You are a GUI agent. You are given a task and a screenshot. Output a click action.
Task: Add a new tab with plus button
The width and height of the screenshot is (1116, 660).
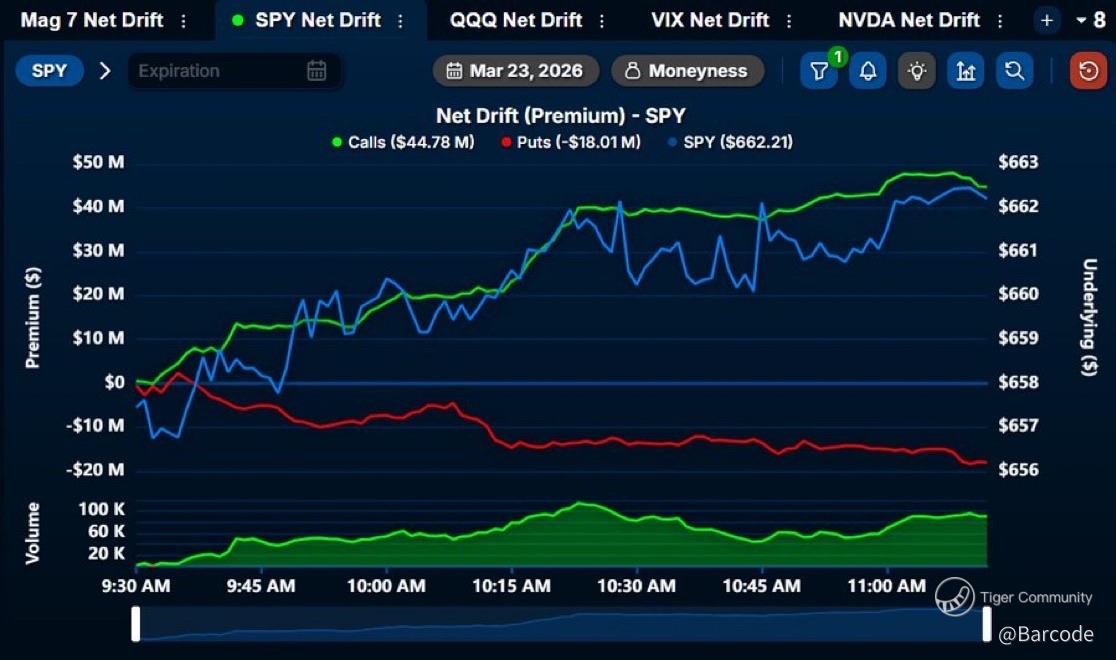click(1047, 21)
